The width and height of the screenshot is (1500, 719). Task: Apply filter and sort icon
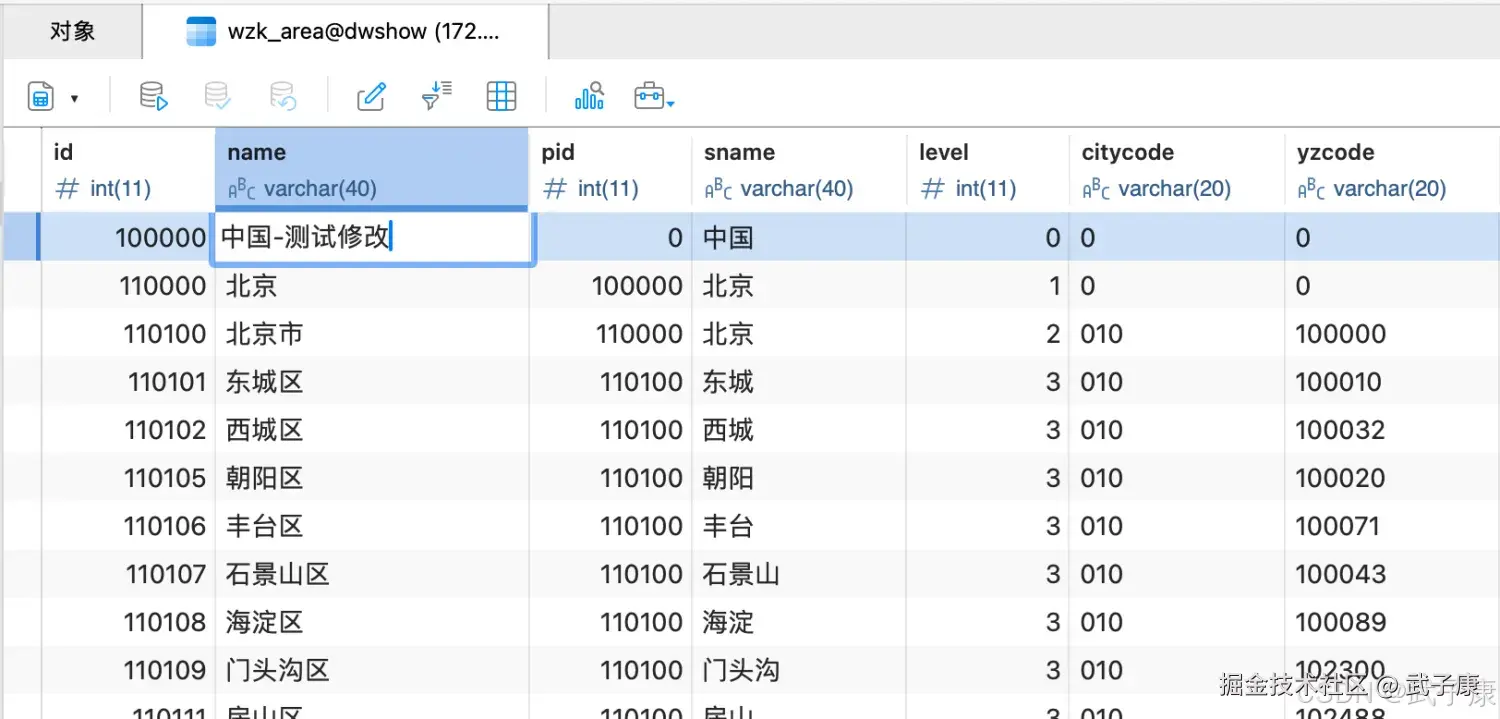436,96
